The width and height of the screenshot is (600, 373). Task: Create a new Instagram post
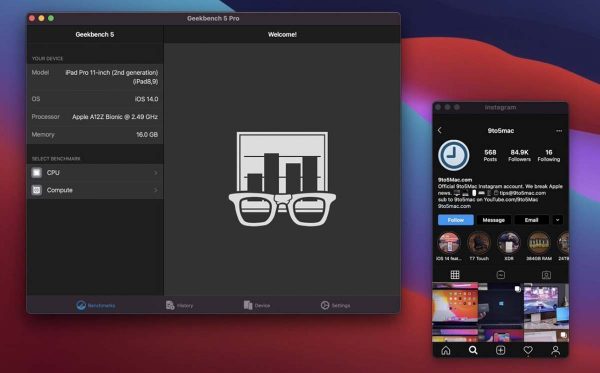pyautogui.click(x=501, y=350)
